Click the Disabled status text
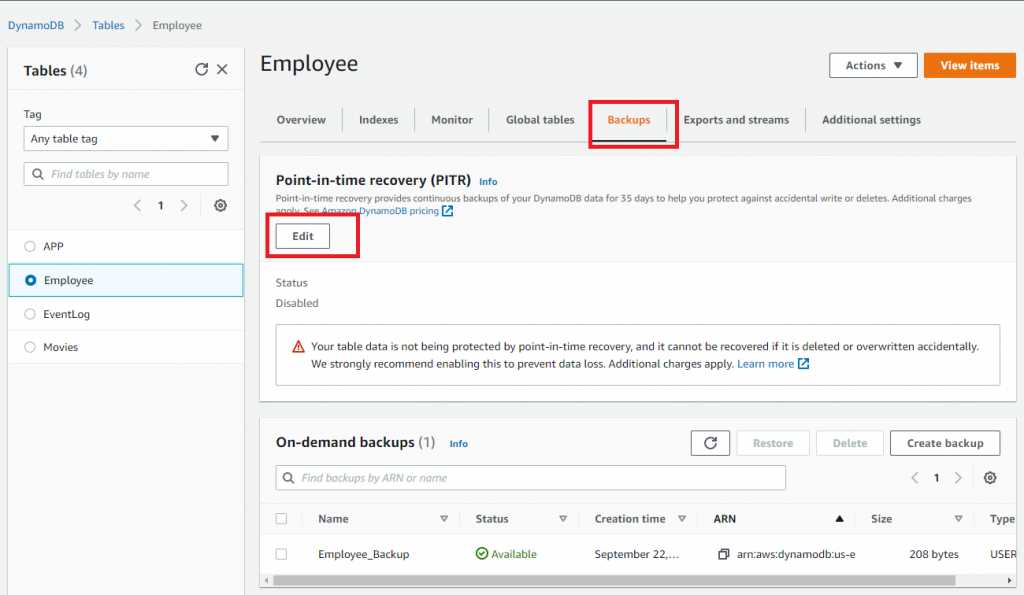This screenshot has width=1024, height=595. point(297,303)
